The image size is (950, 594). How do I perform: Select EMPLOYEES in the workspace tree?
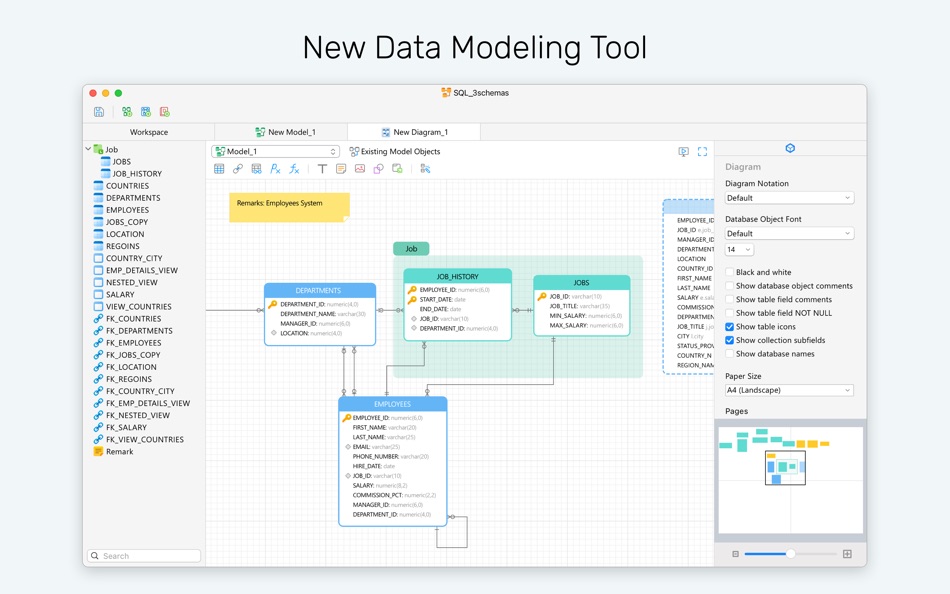click(127, 210)
